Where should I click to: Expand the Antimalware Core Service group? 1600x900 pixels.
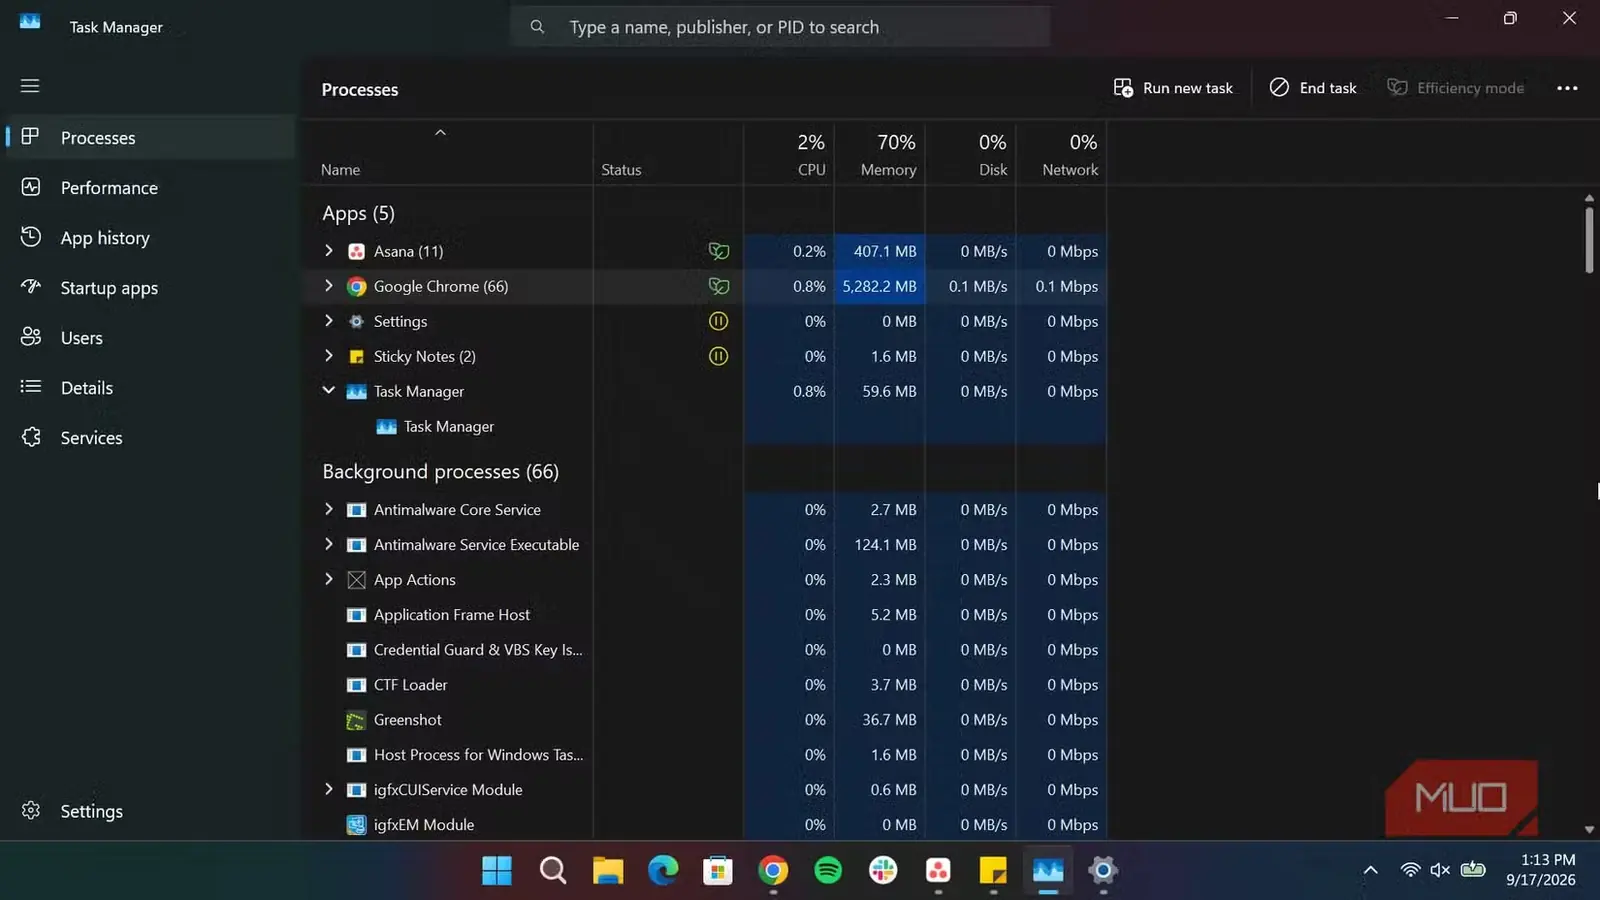pyautogui.click(x=328, y=510)
